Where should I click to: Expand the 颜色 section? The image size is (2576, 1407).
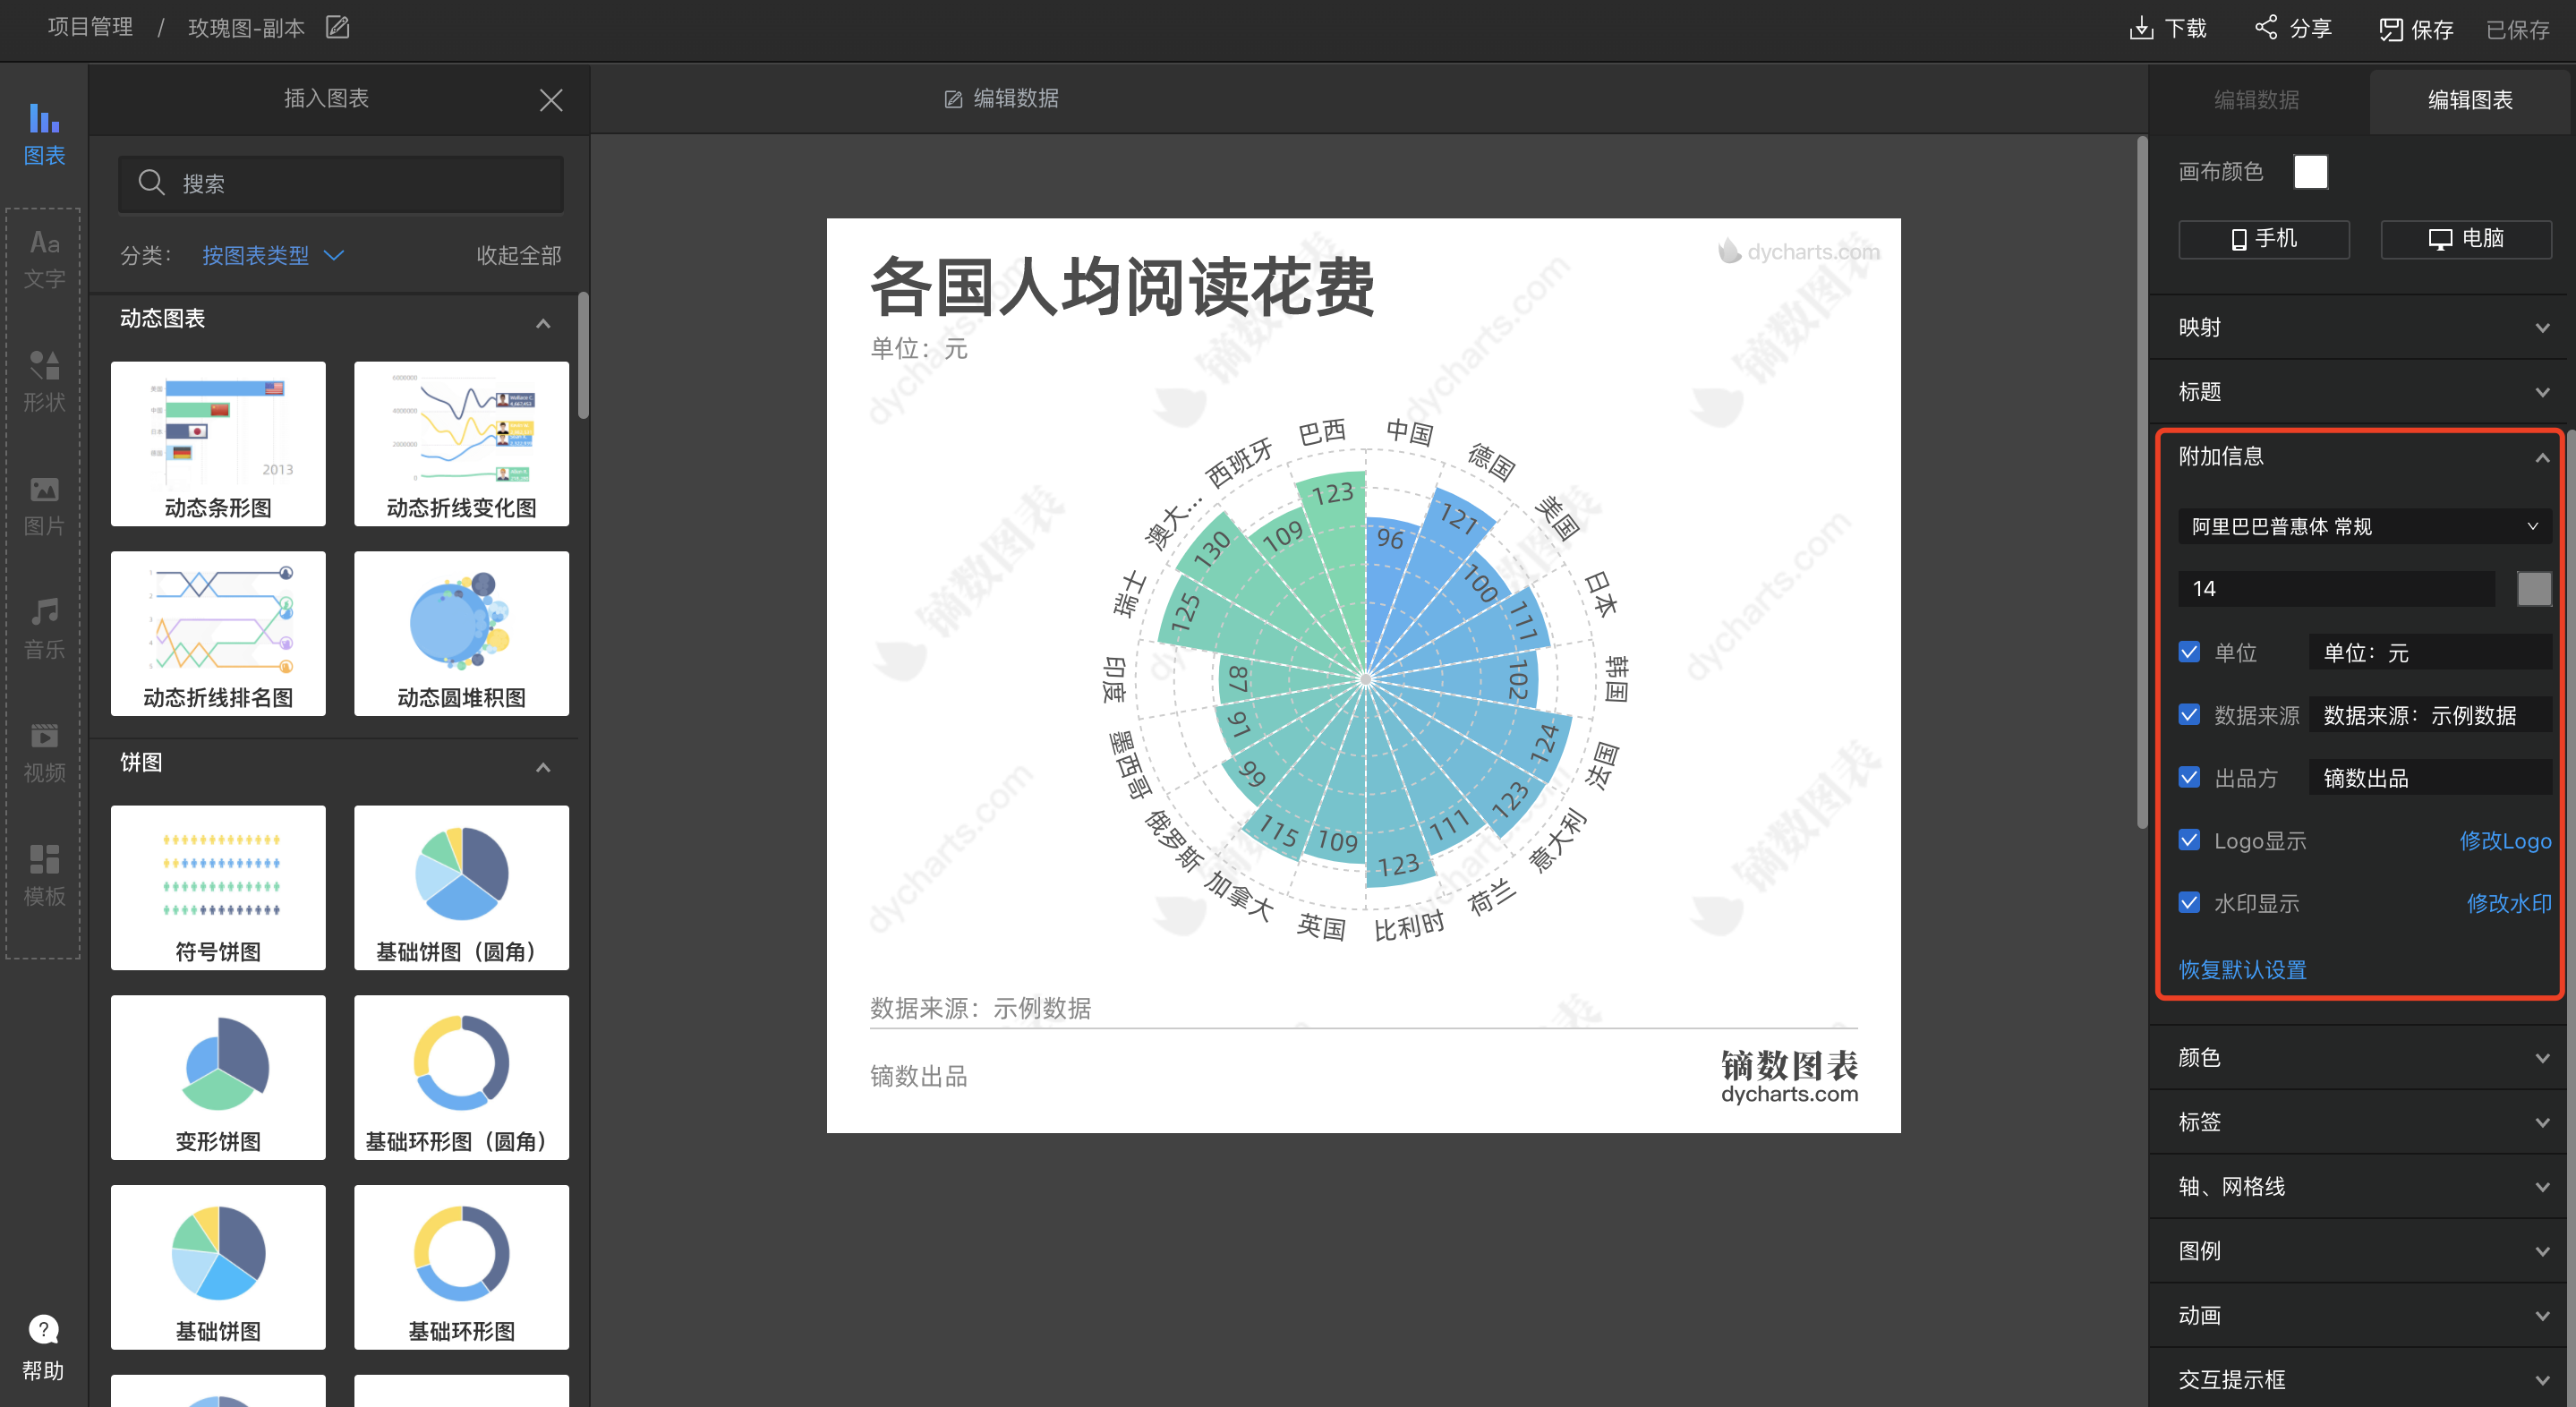tap(2361, 1057)
